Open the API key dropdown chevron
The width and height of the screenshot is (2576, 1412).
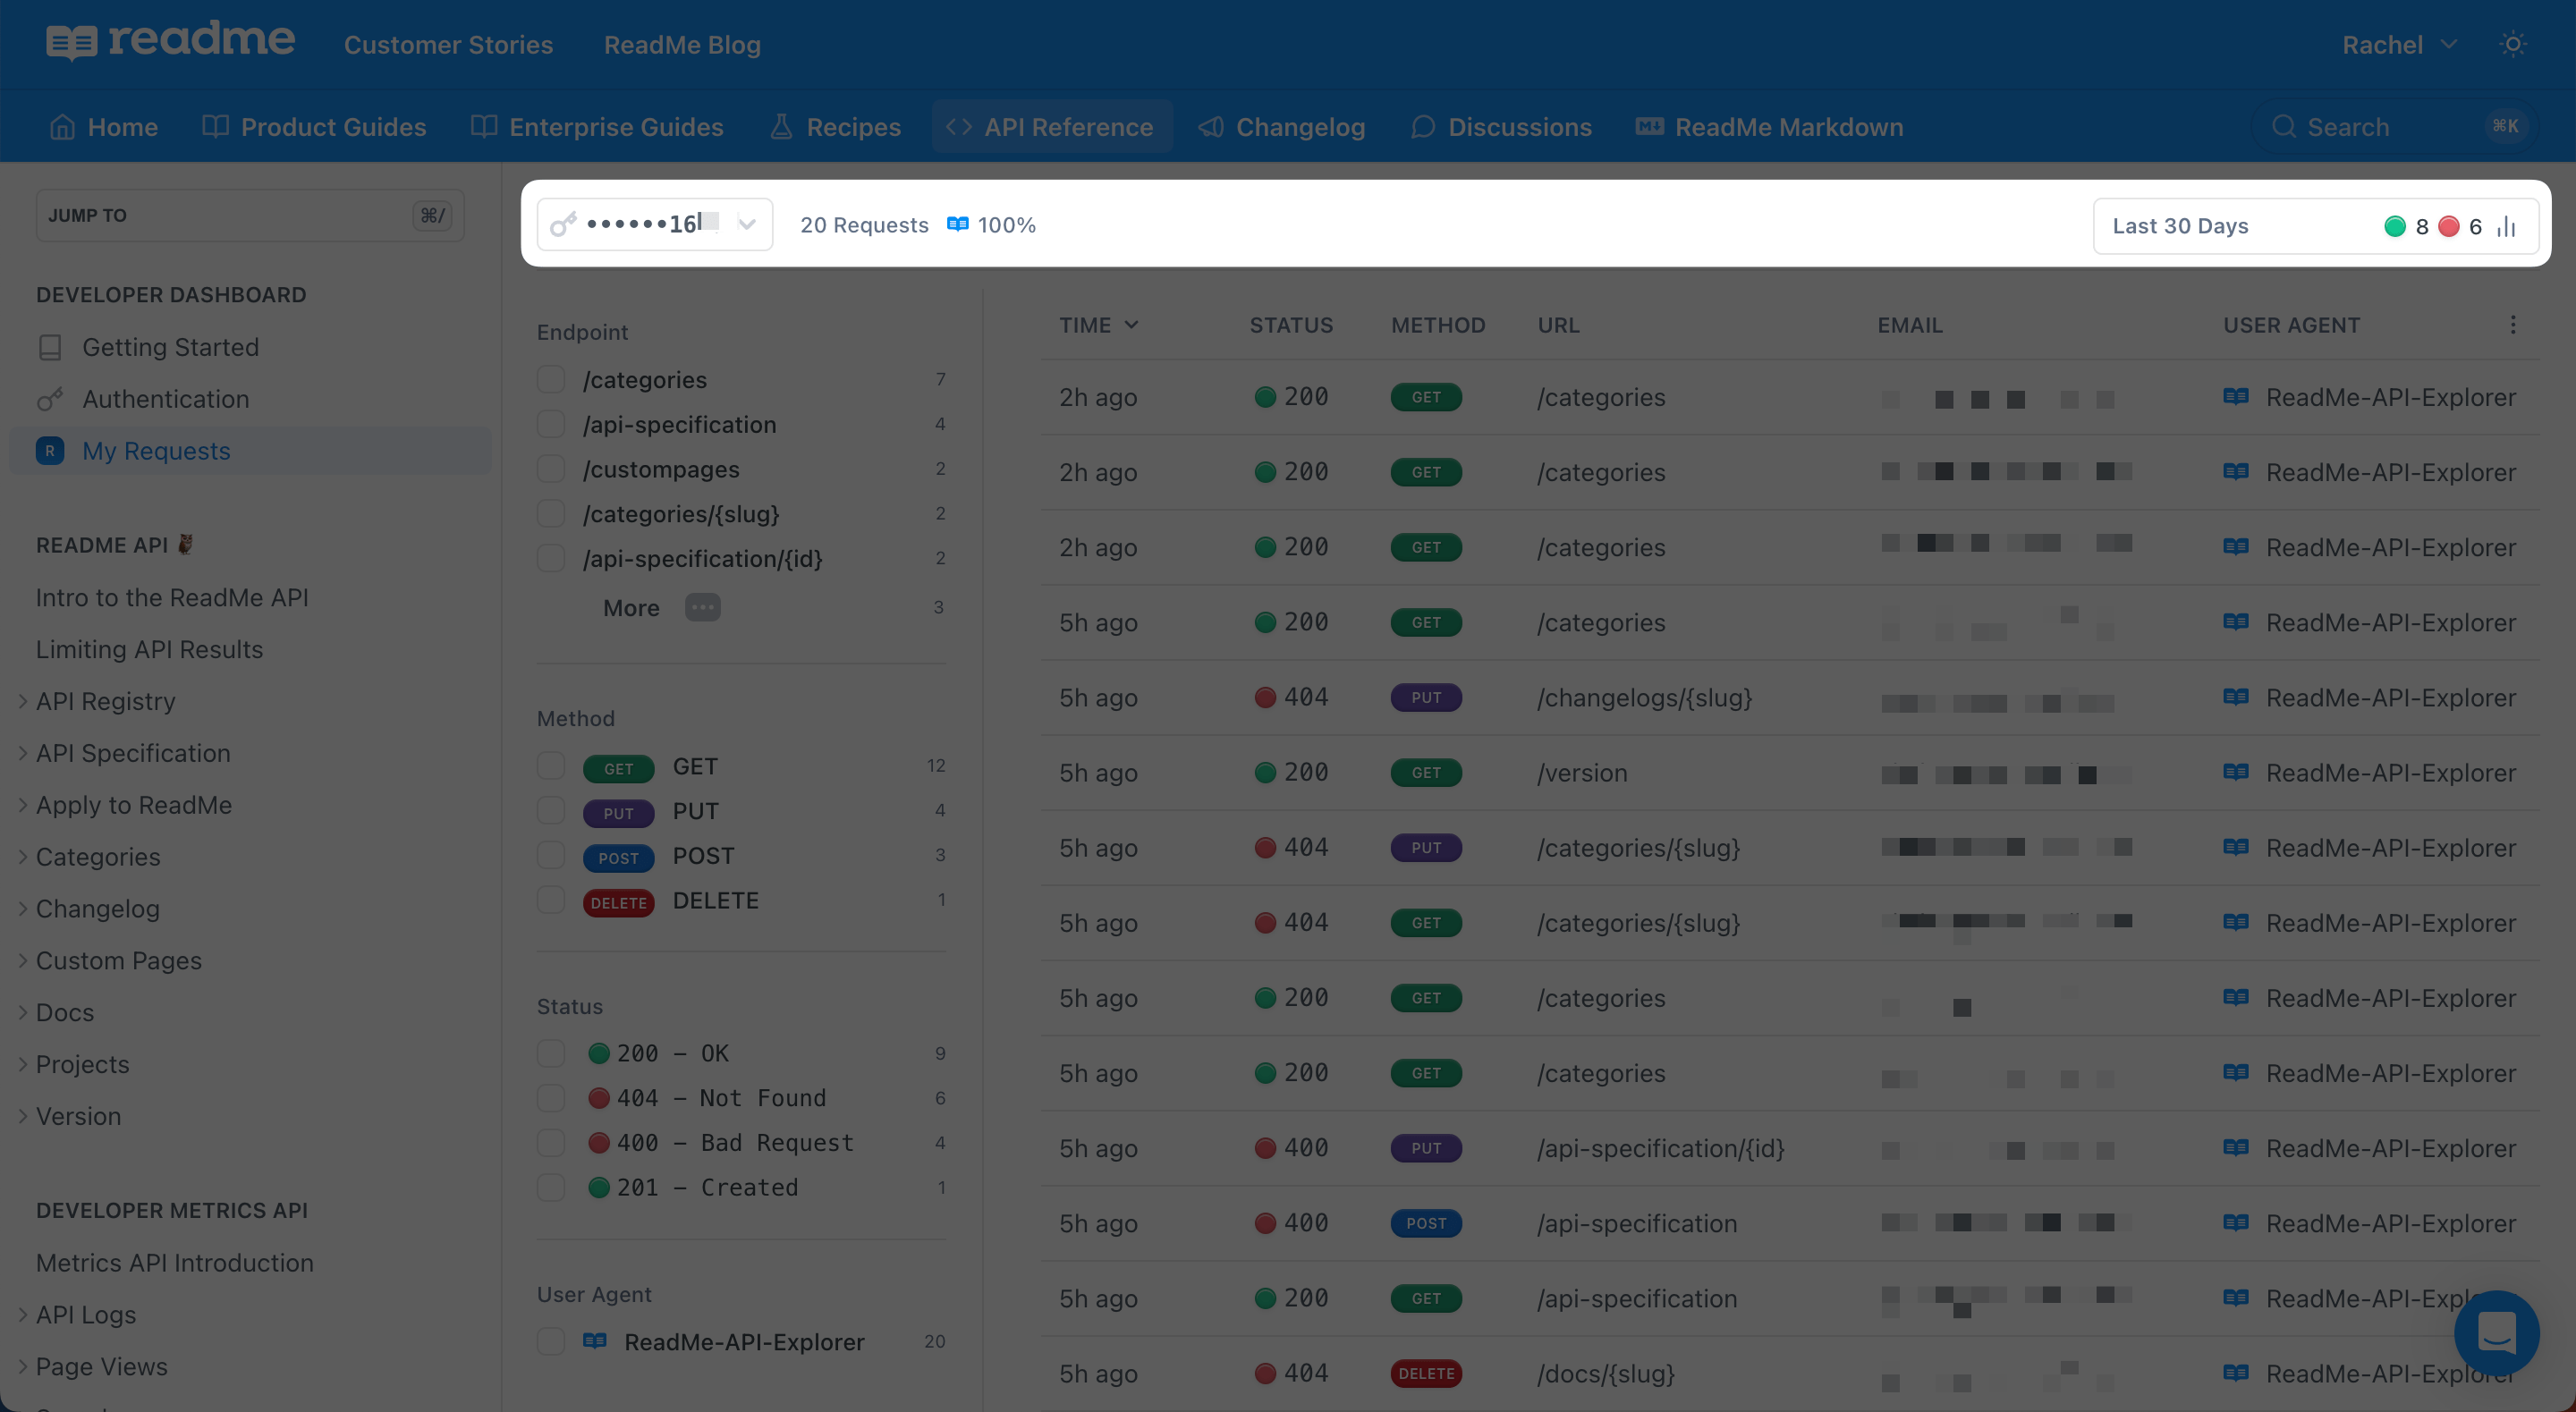click(747, 225)
